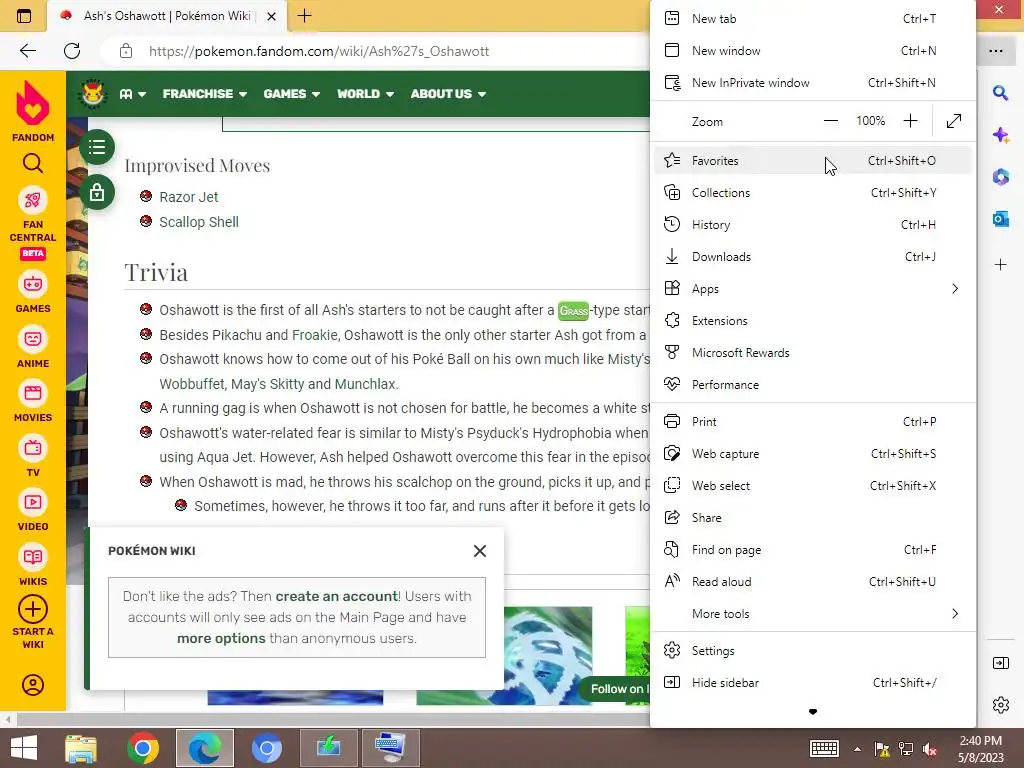Image resolution: width=1024 pixels, height=768 pixels.
Task: Open History from Edge menu
Action: click(x=812, y=225)
